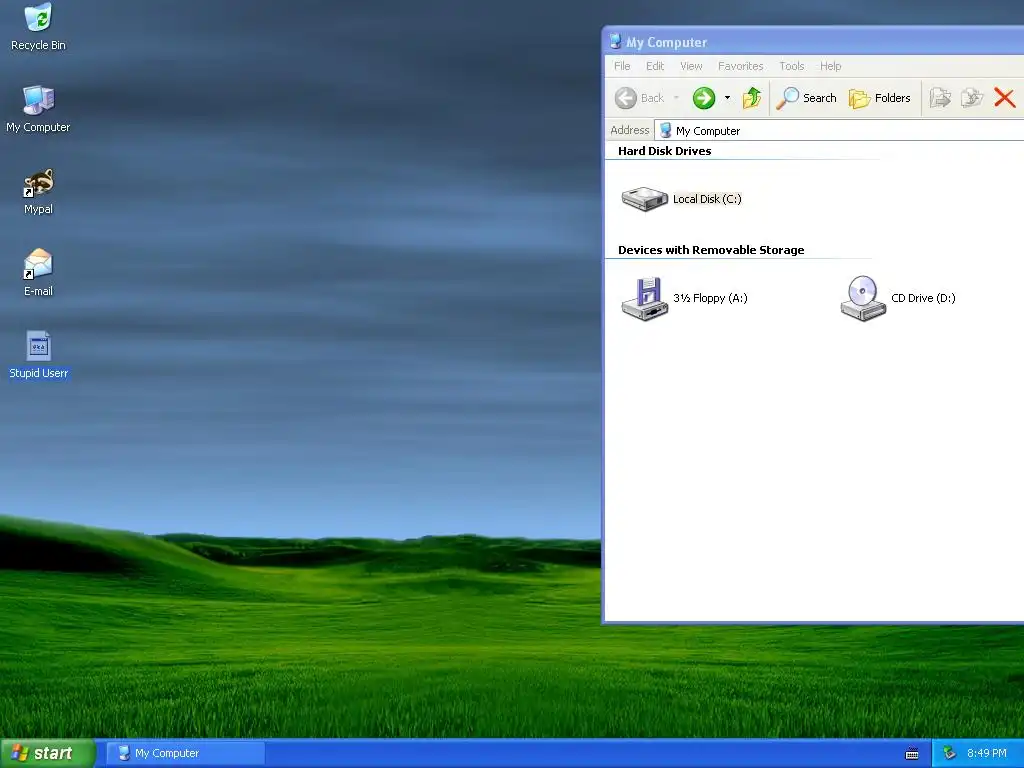
Task: Click the keyboard icon on taskbar
Action: [x=912, y=754]
